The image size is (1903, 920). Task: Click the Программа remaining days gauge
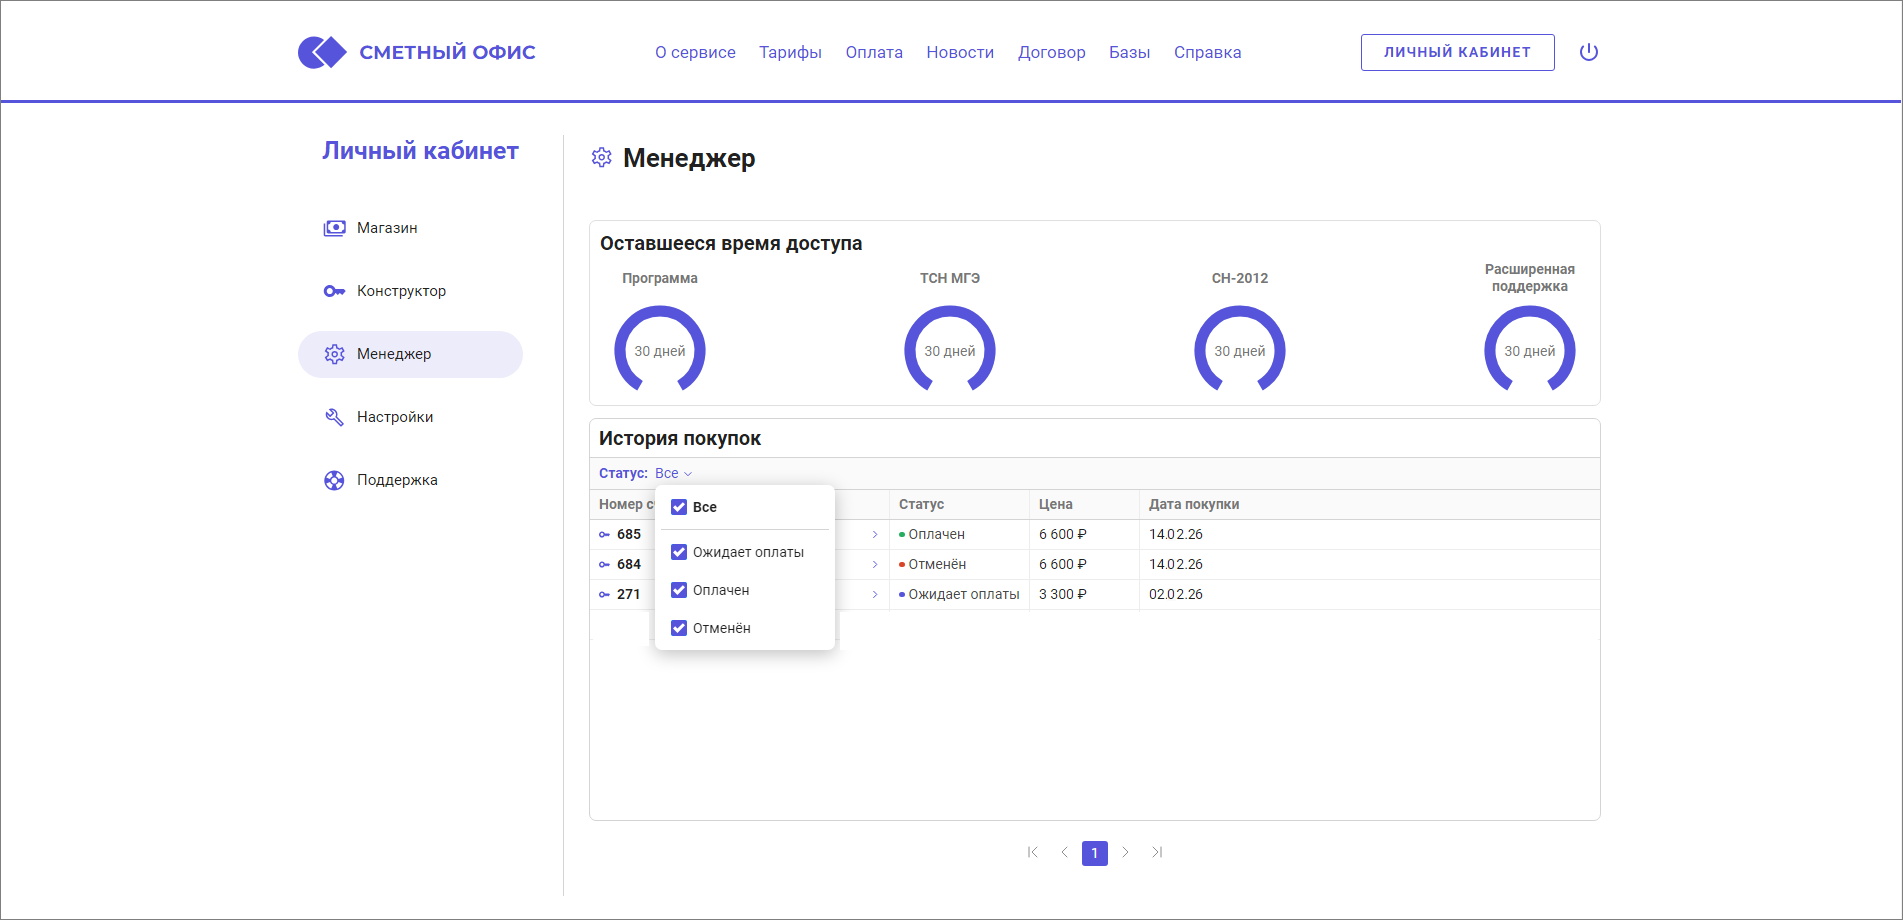pyautogui.click(x=660, y=350)
